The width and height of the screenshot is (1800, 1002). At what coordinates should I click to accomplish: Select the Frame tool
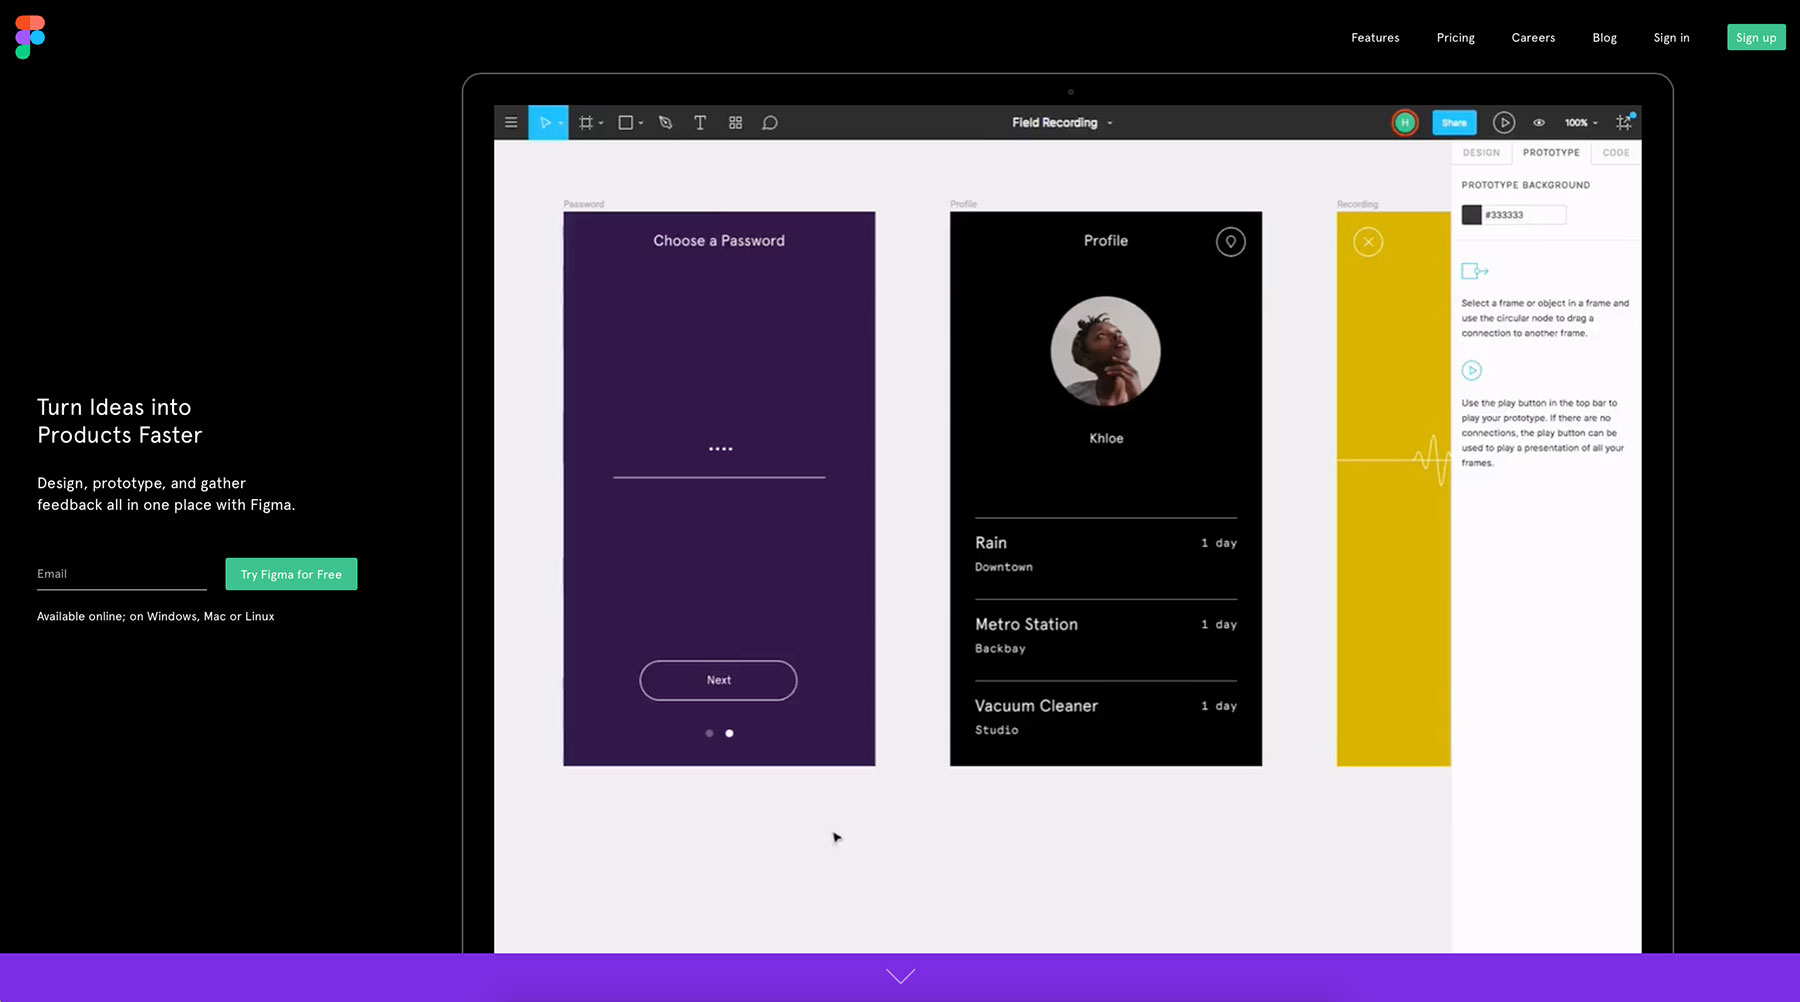tap(586, 123)
